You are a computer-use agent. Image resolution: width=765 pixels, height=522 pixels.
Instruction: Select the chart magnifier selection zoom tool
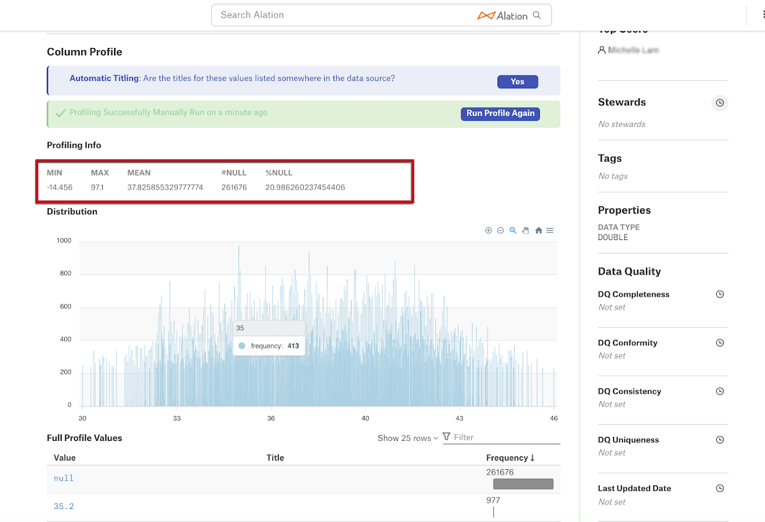(513, 230)
